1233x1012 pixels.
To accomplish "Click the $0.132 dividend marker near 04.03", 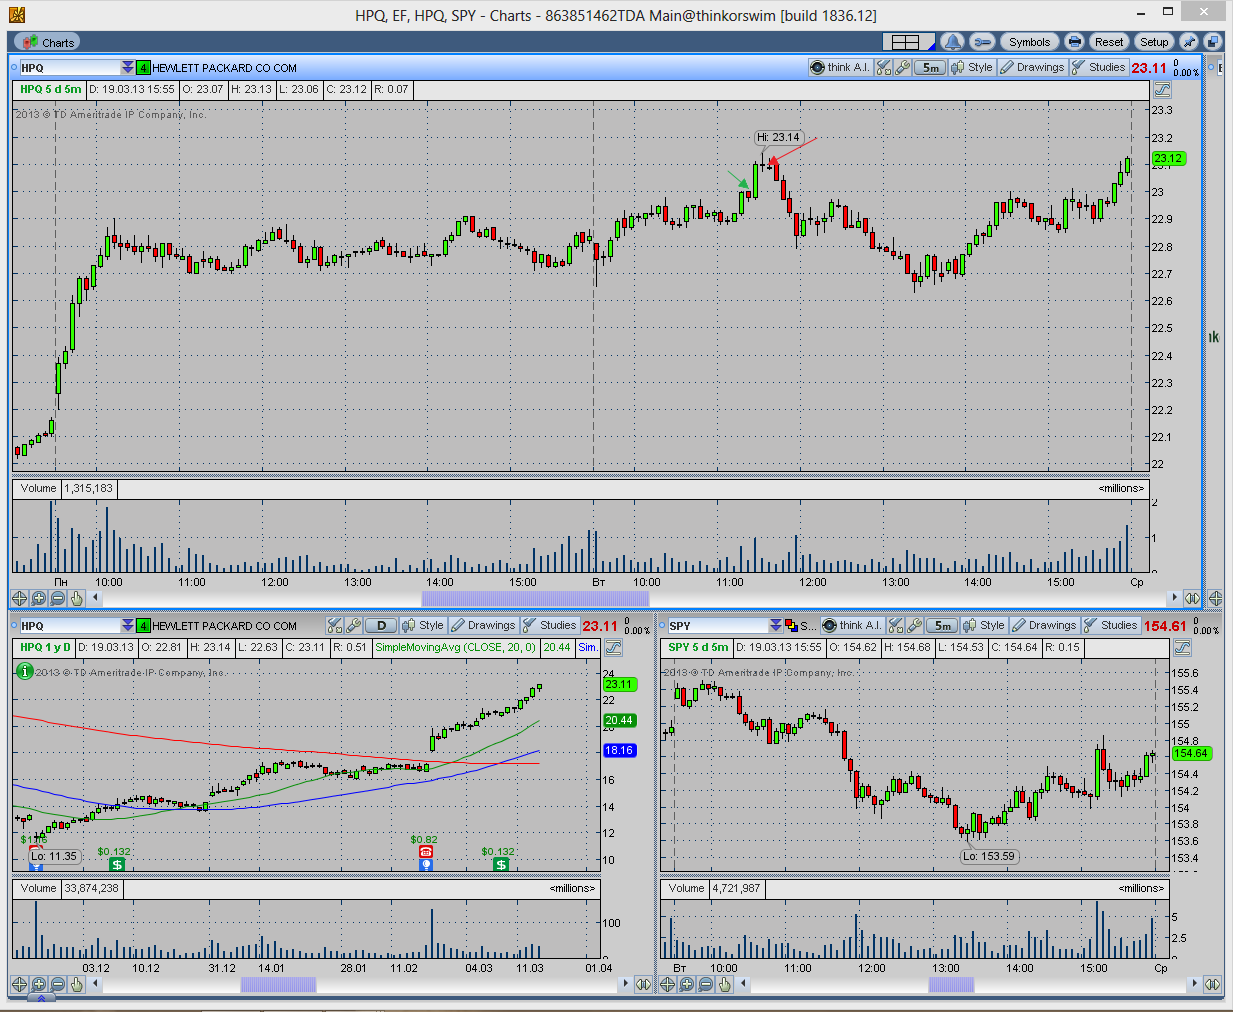I will tap(501, 865).
